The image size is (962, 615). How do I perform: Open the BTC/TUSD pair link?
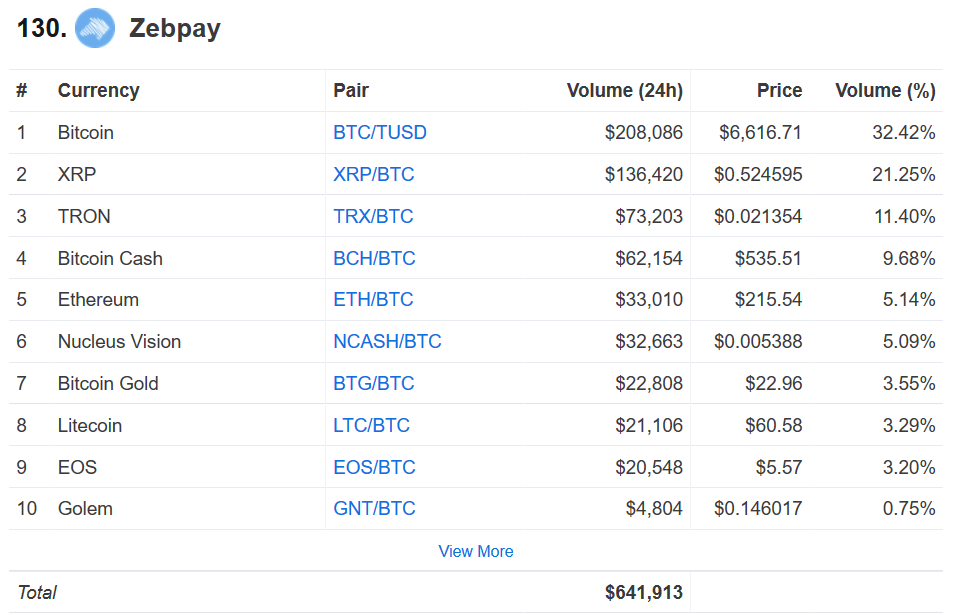[380, 133]
